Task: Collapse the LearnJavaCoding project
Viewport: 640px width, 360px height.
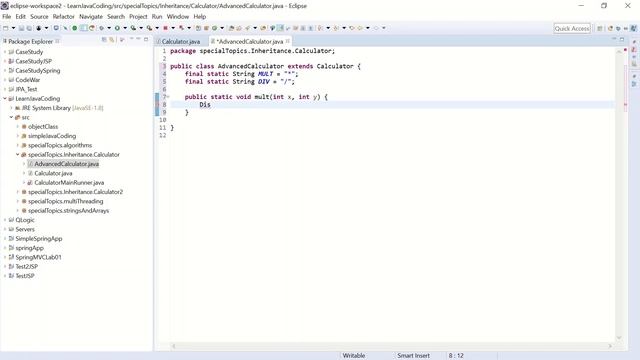Action: (4, 99)
